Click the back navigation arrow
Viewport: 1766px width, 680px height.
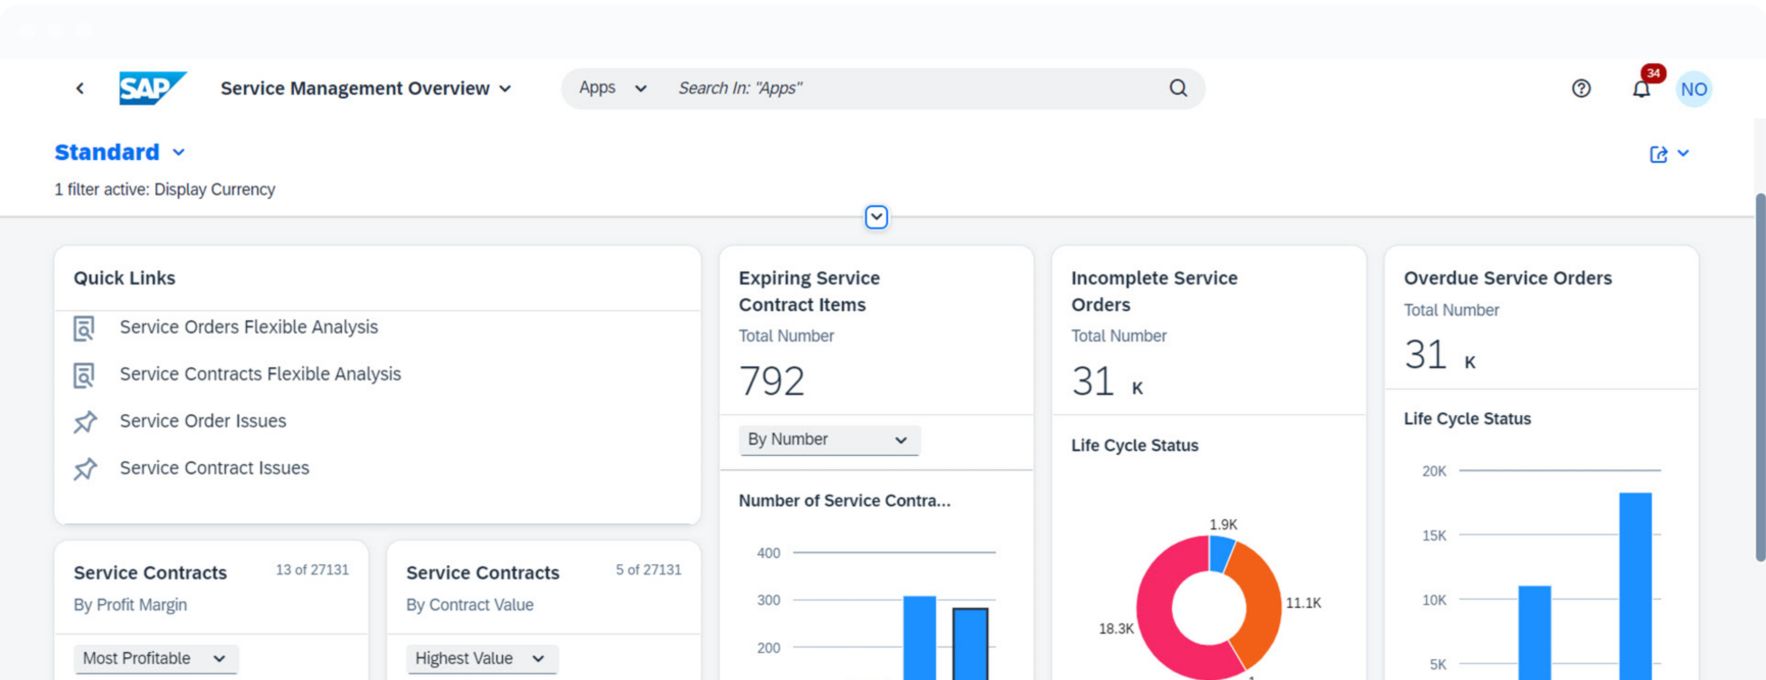coord(80,88)
